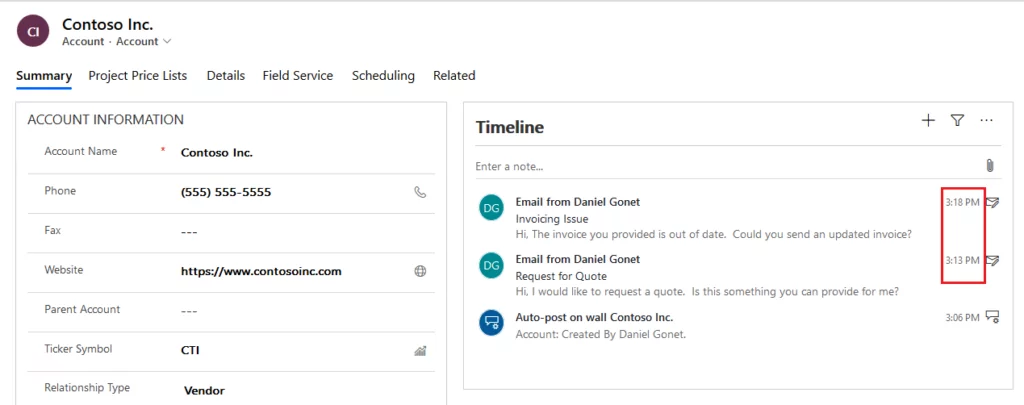
Task: Click the Website label
Action: tap(64, 270)
